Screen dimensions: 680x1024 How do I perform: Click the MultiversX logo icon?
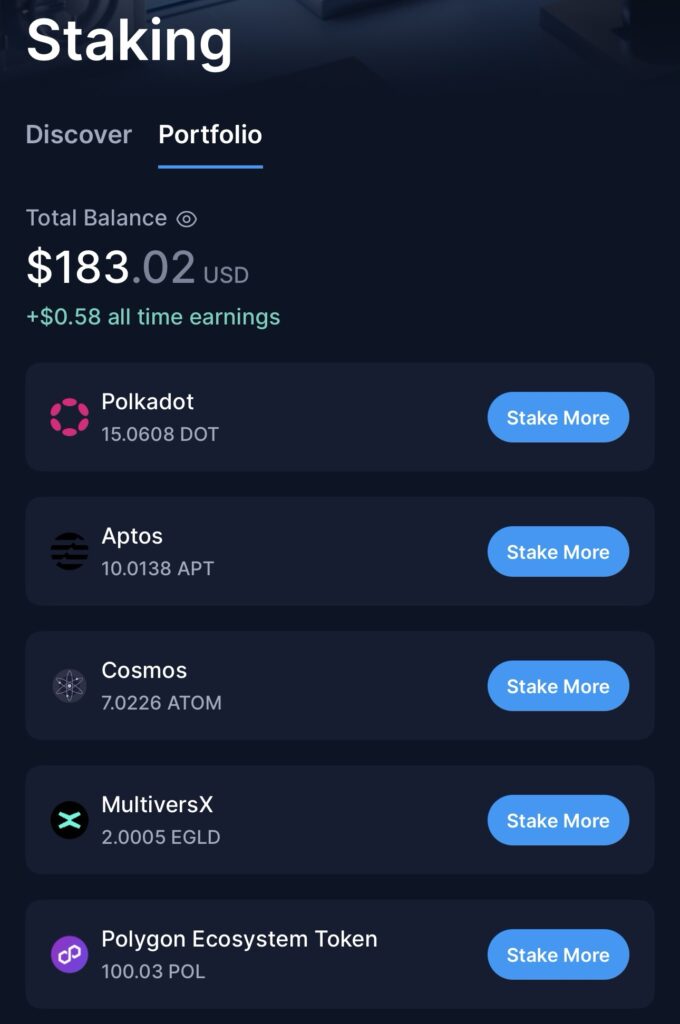click(69, 820)
